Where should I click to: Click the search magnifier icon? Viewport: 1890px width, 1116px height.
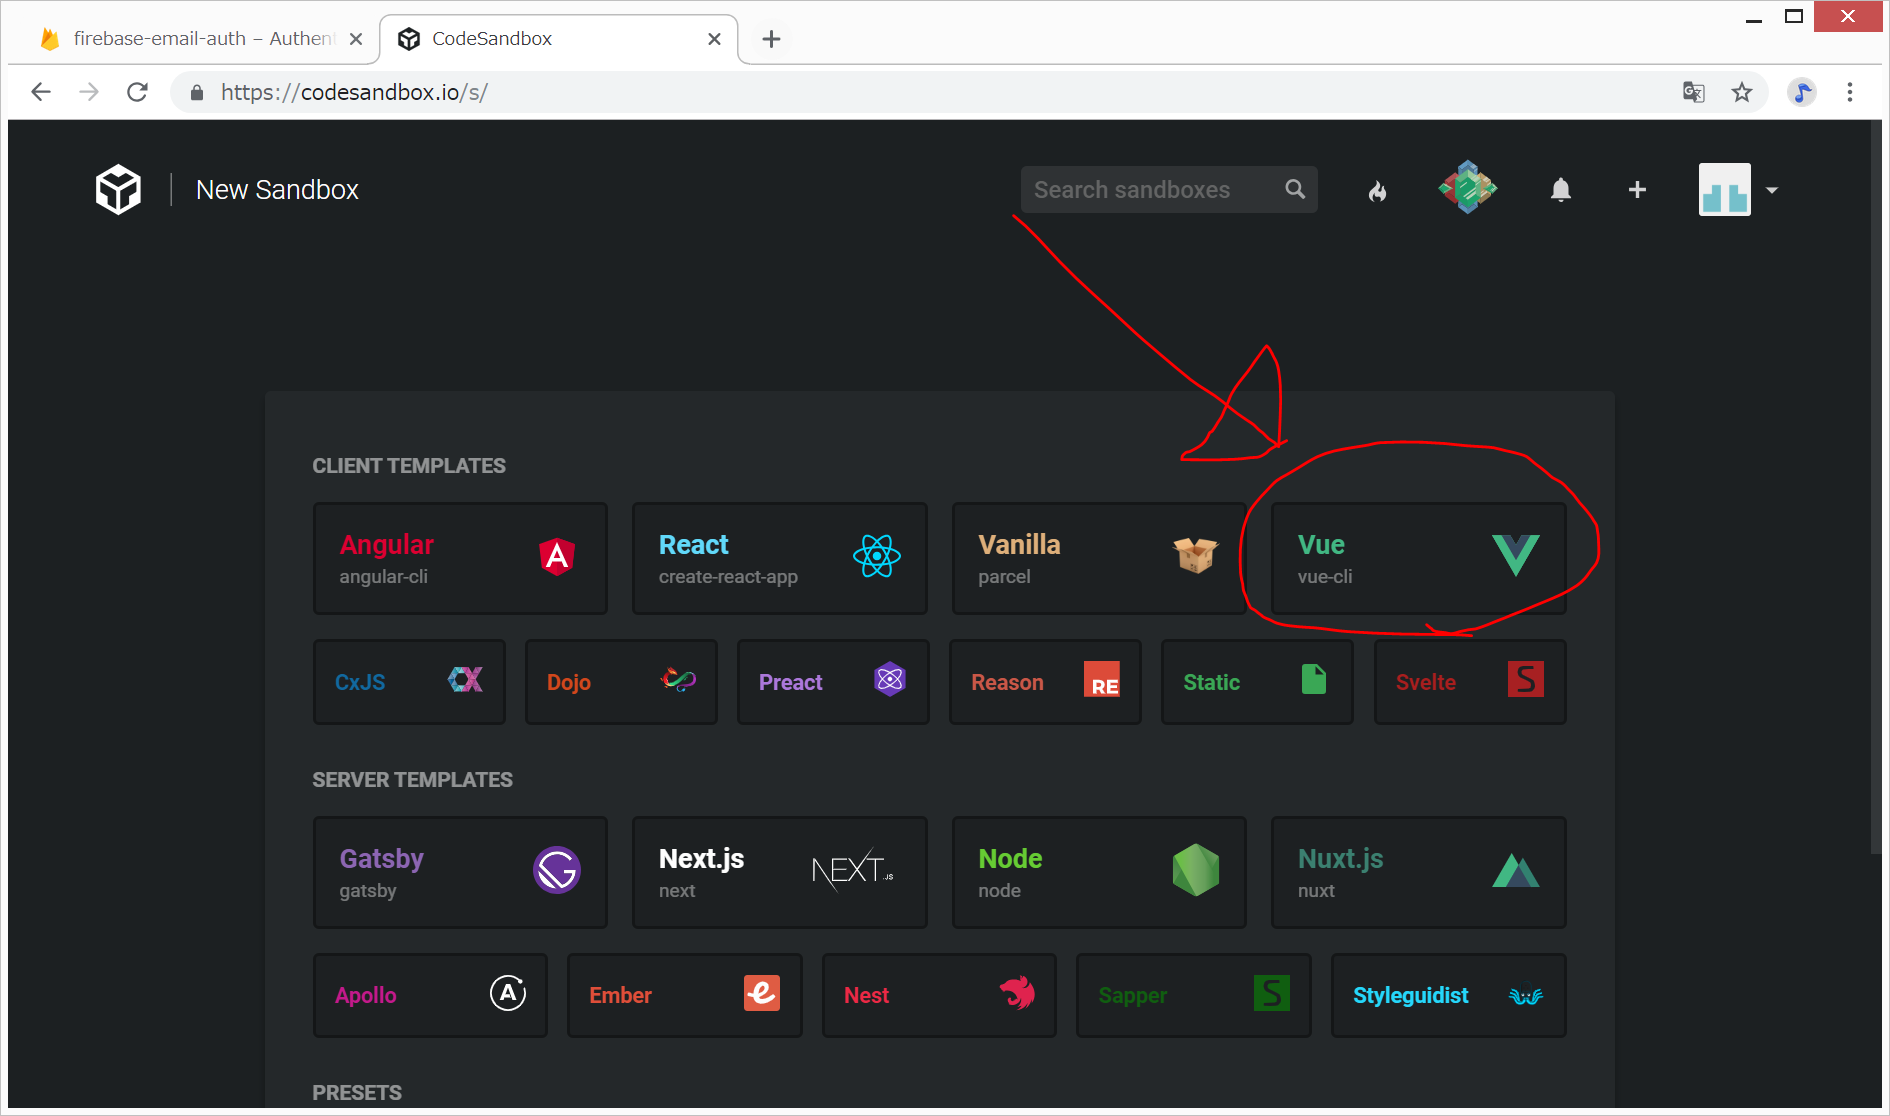tap(1295, 189)
